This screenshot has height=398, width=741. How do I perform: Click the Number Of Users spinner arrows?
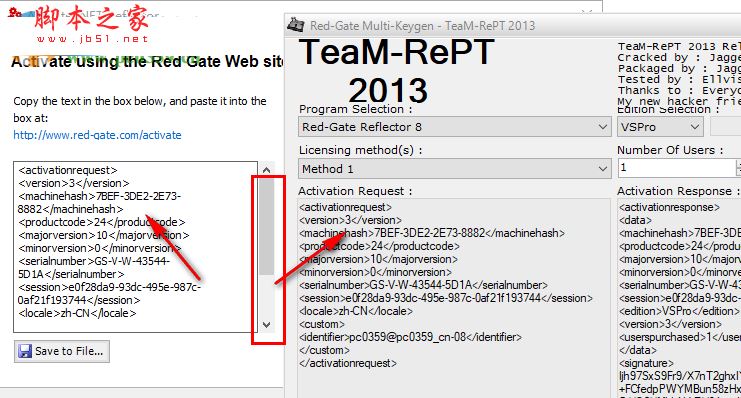(738, 168)
